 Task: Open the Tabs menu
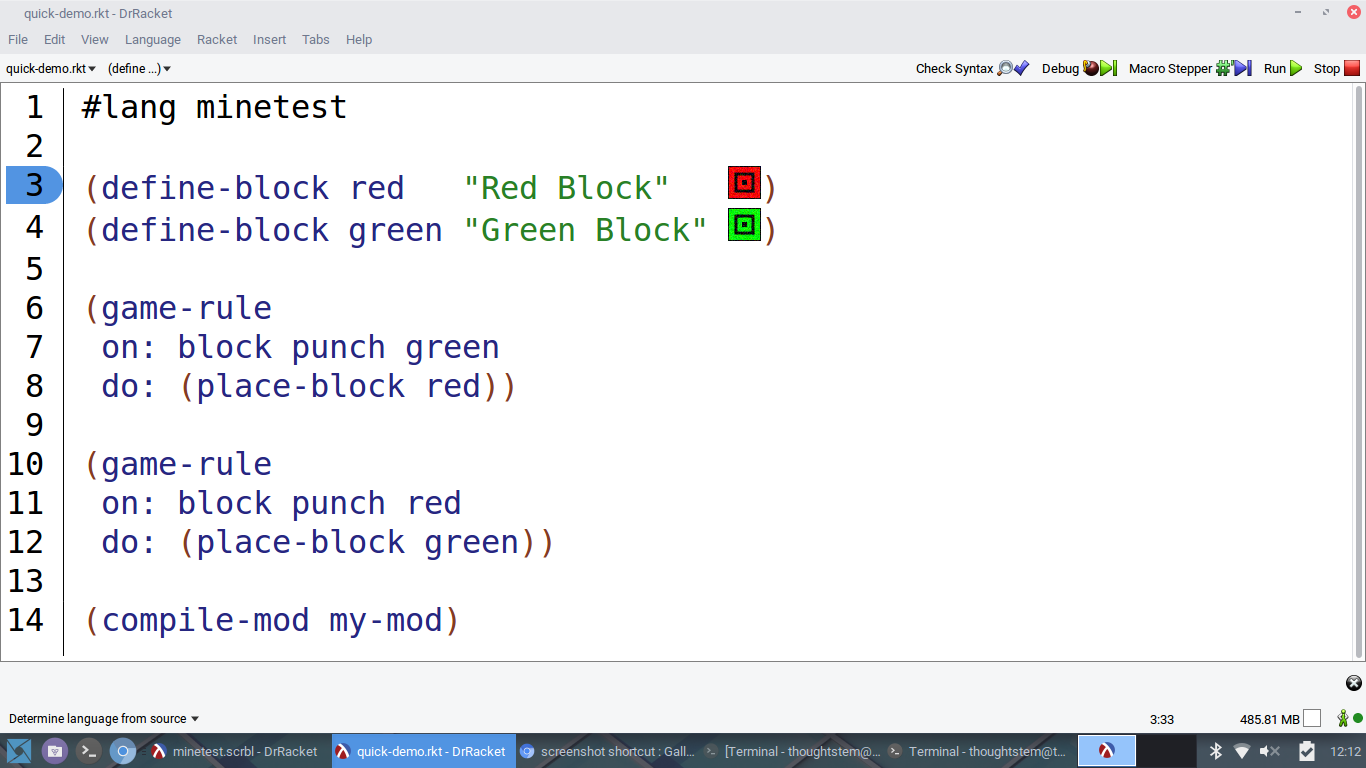(316, 39)
